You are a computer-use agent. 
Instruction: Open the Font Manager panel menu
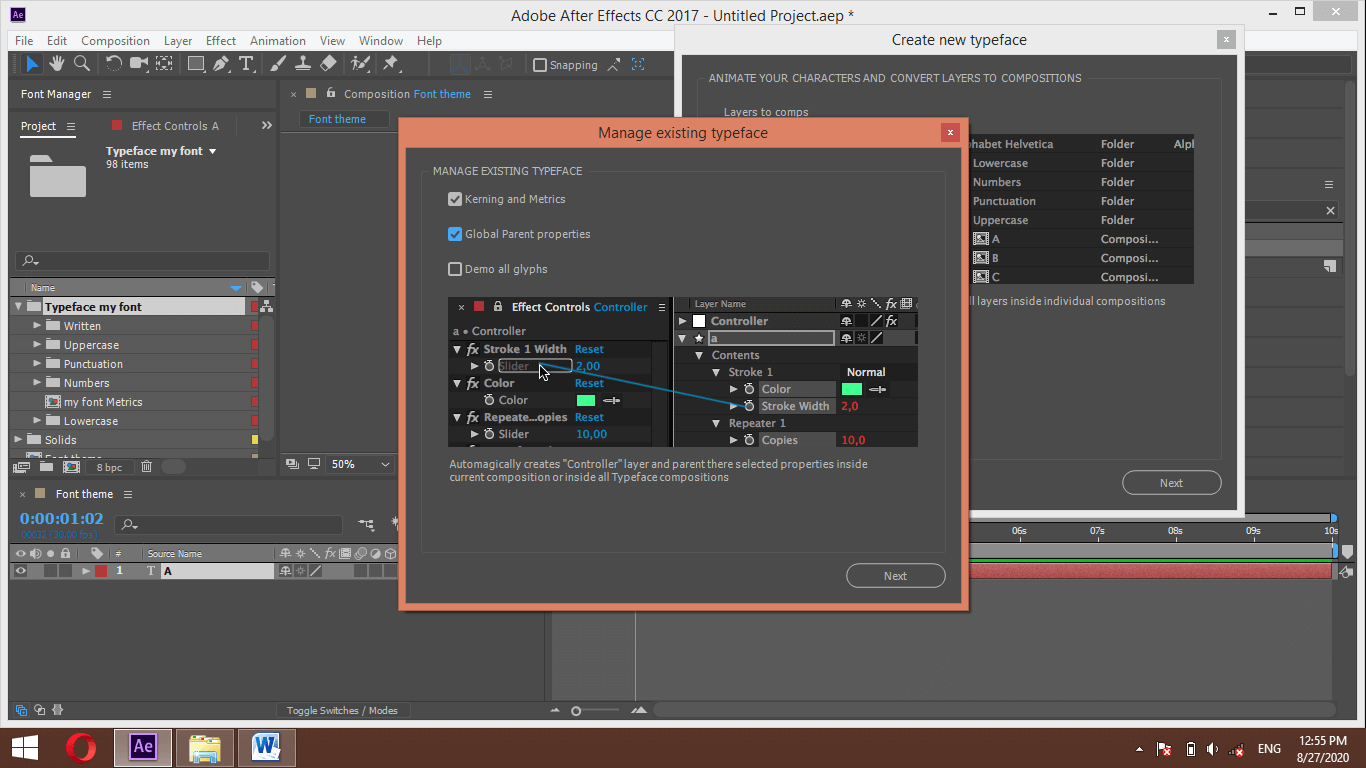click(107, 94)
